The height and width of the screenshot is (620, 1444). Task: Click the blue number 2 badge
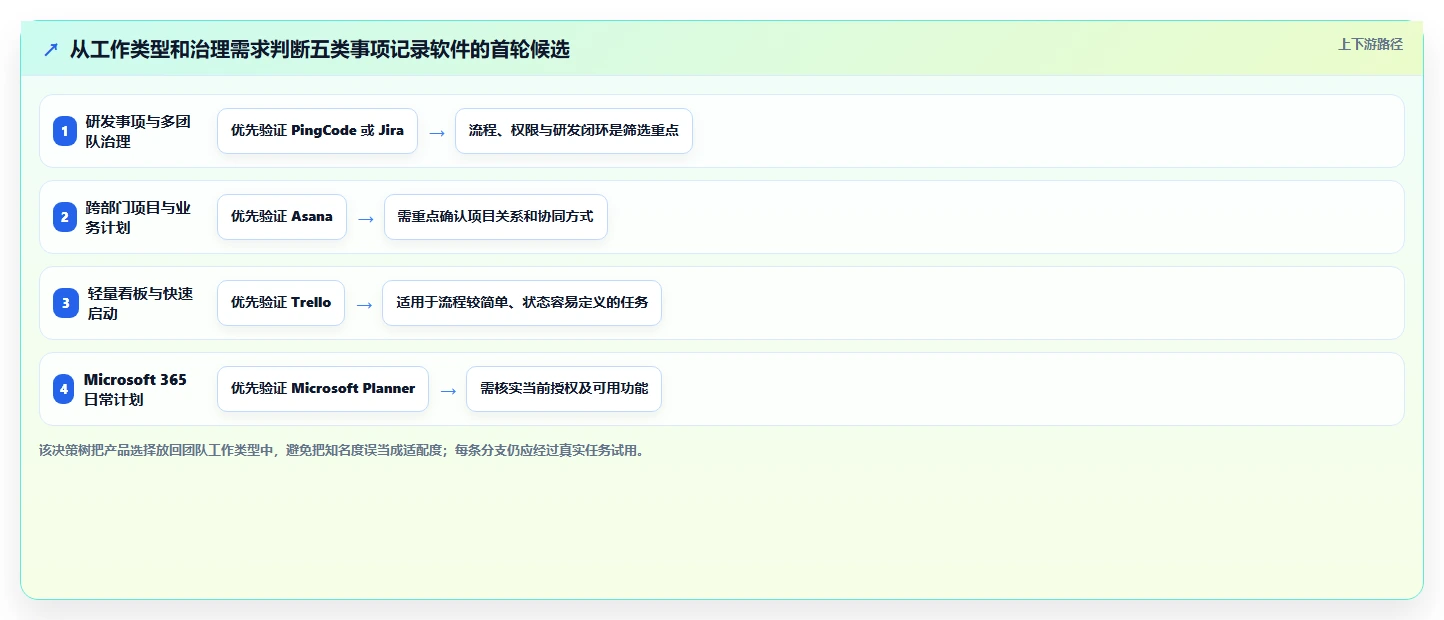pos(65,217)
